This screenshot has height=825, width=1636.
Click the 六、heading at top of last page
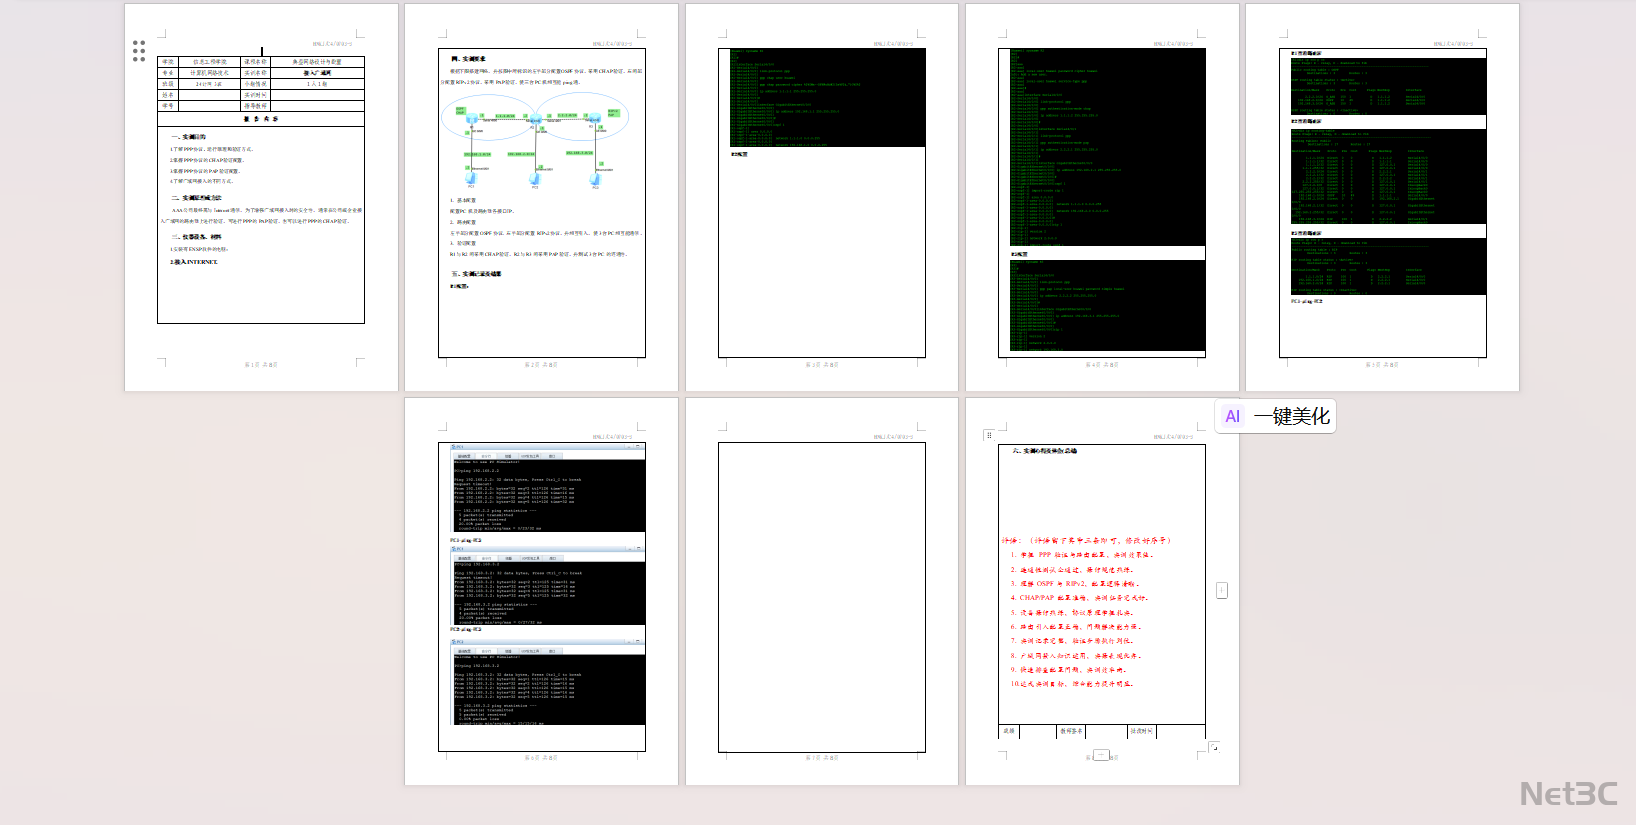click(x=1045, y=451)
